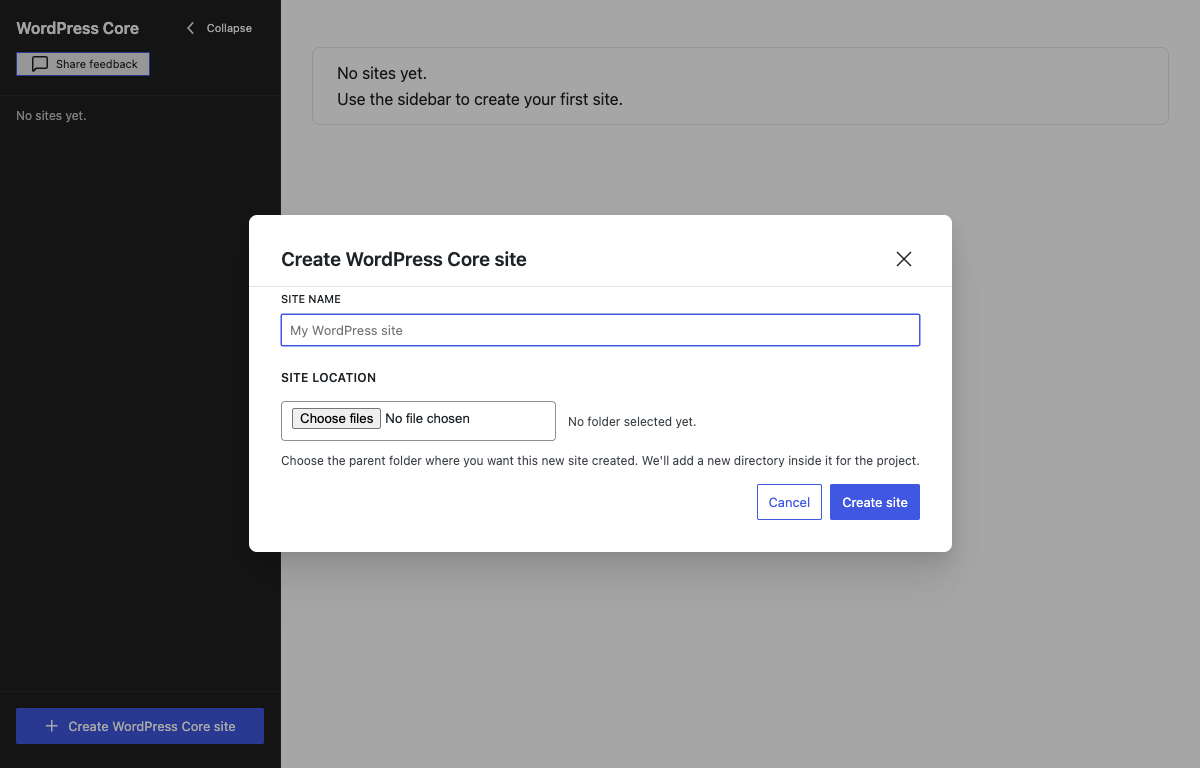
Task: Click the WordPress Core sidebar title
Action: click(x=78, y=28)
